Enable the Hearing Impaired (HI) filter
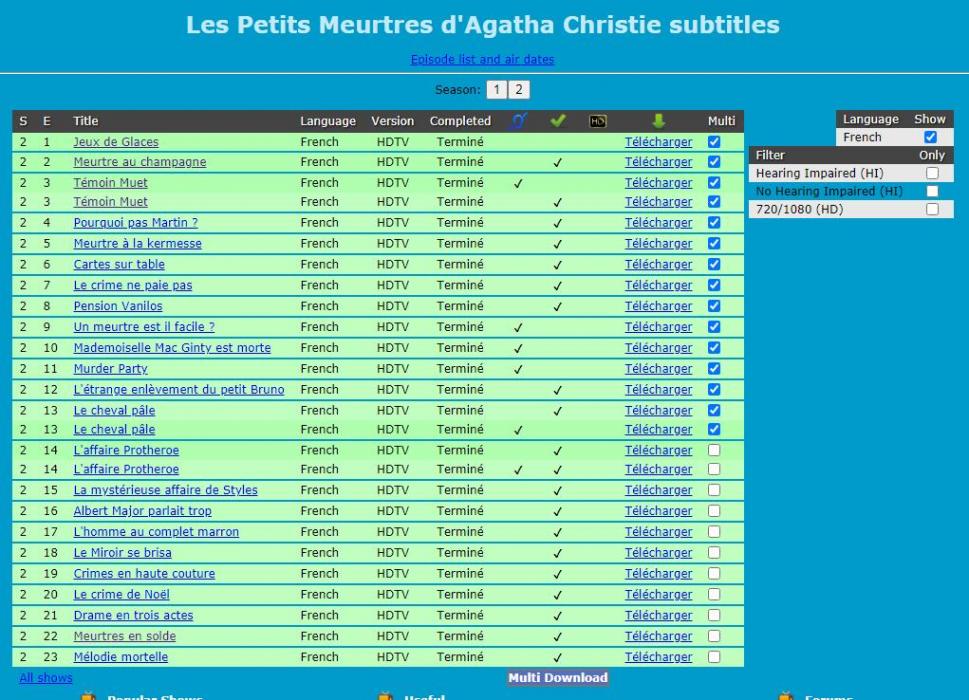 tap(932, 174)
